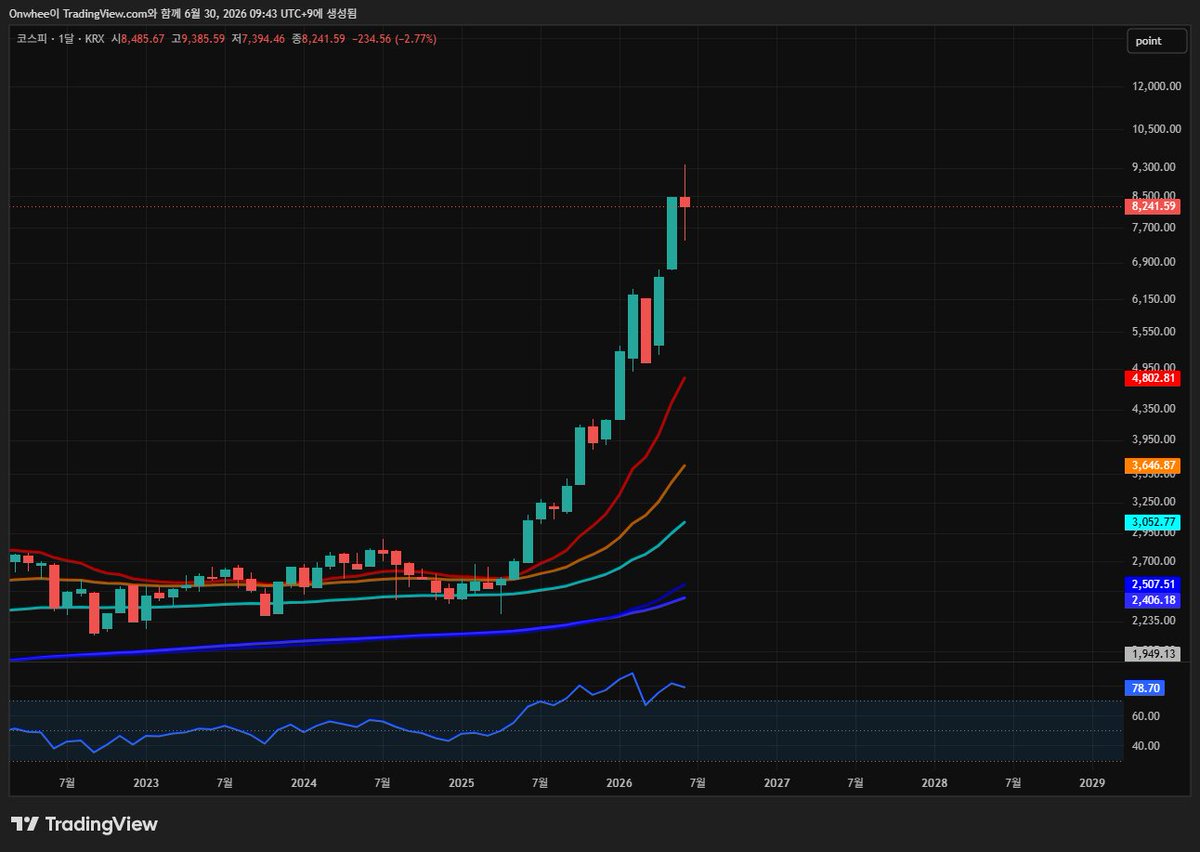Click the orange 3,646.87 price tag
1200x852 pixels.
(1153, 466)
